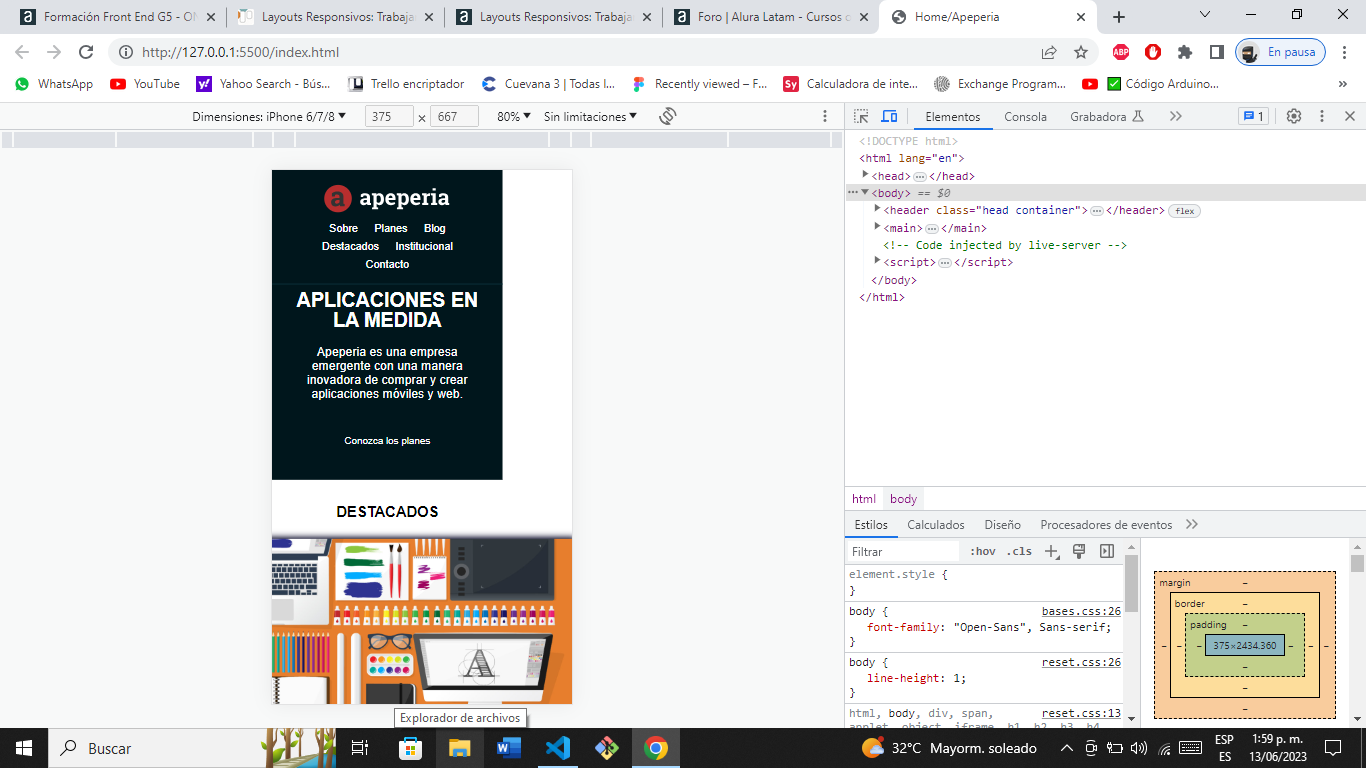
Task: Click the Contacto navigation link
Action: coord(387,264)
